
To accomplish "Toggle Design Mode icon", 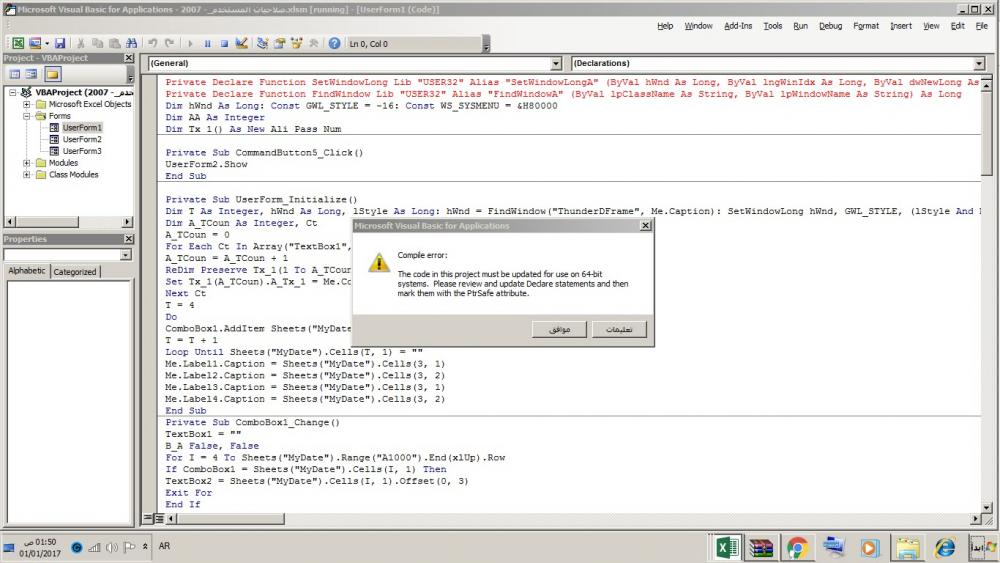I will point(241,43).
